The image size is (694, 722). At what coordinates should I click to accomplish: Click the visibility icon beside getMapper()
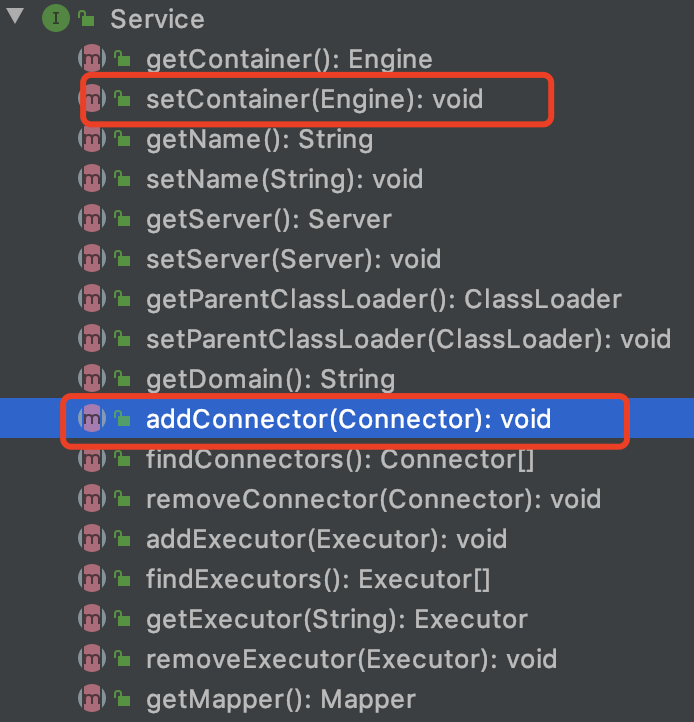[x=122, y=699]
